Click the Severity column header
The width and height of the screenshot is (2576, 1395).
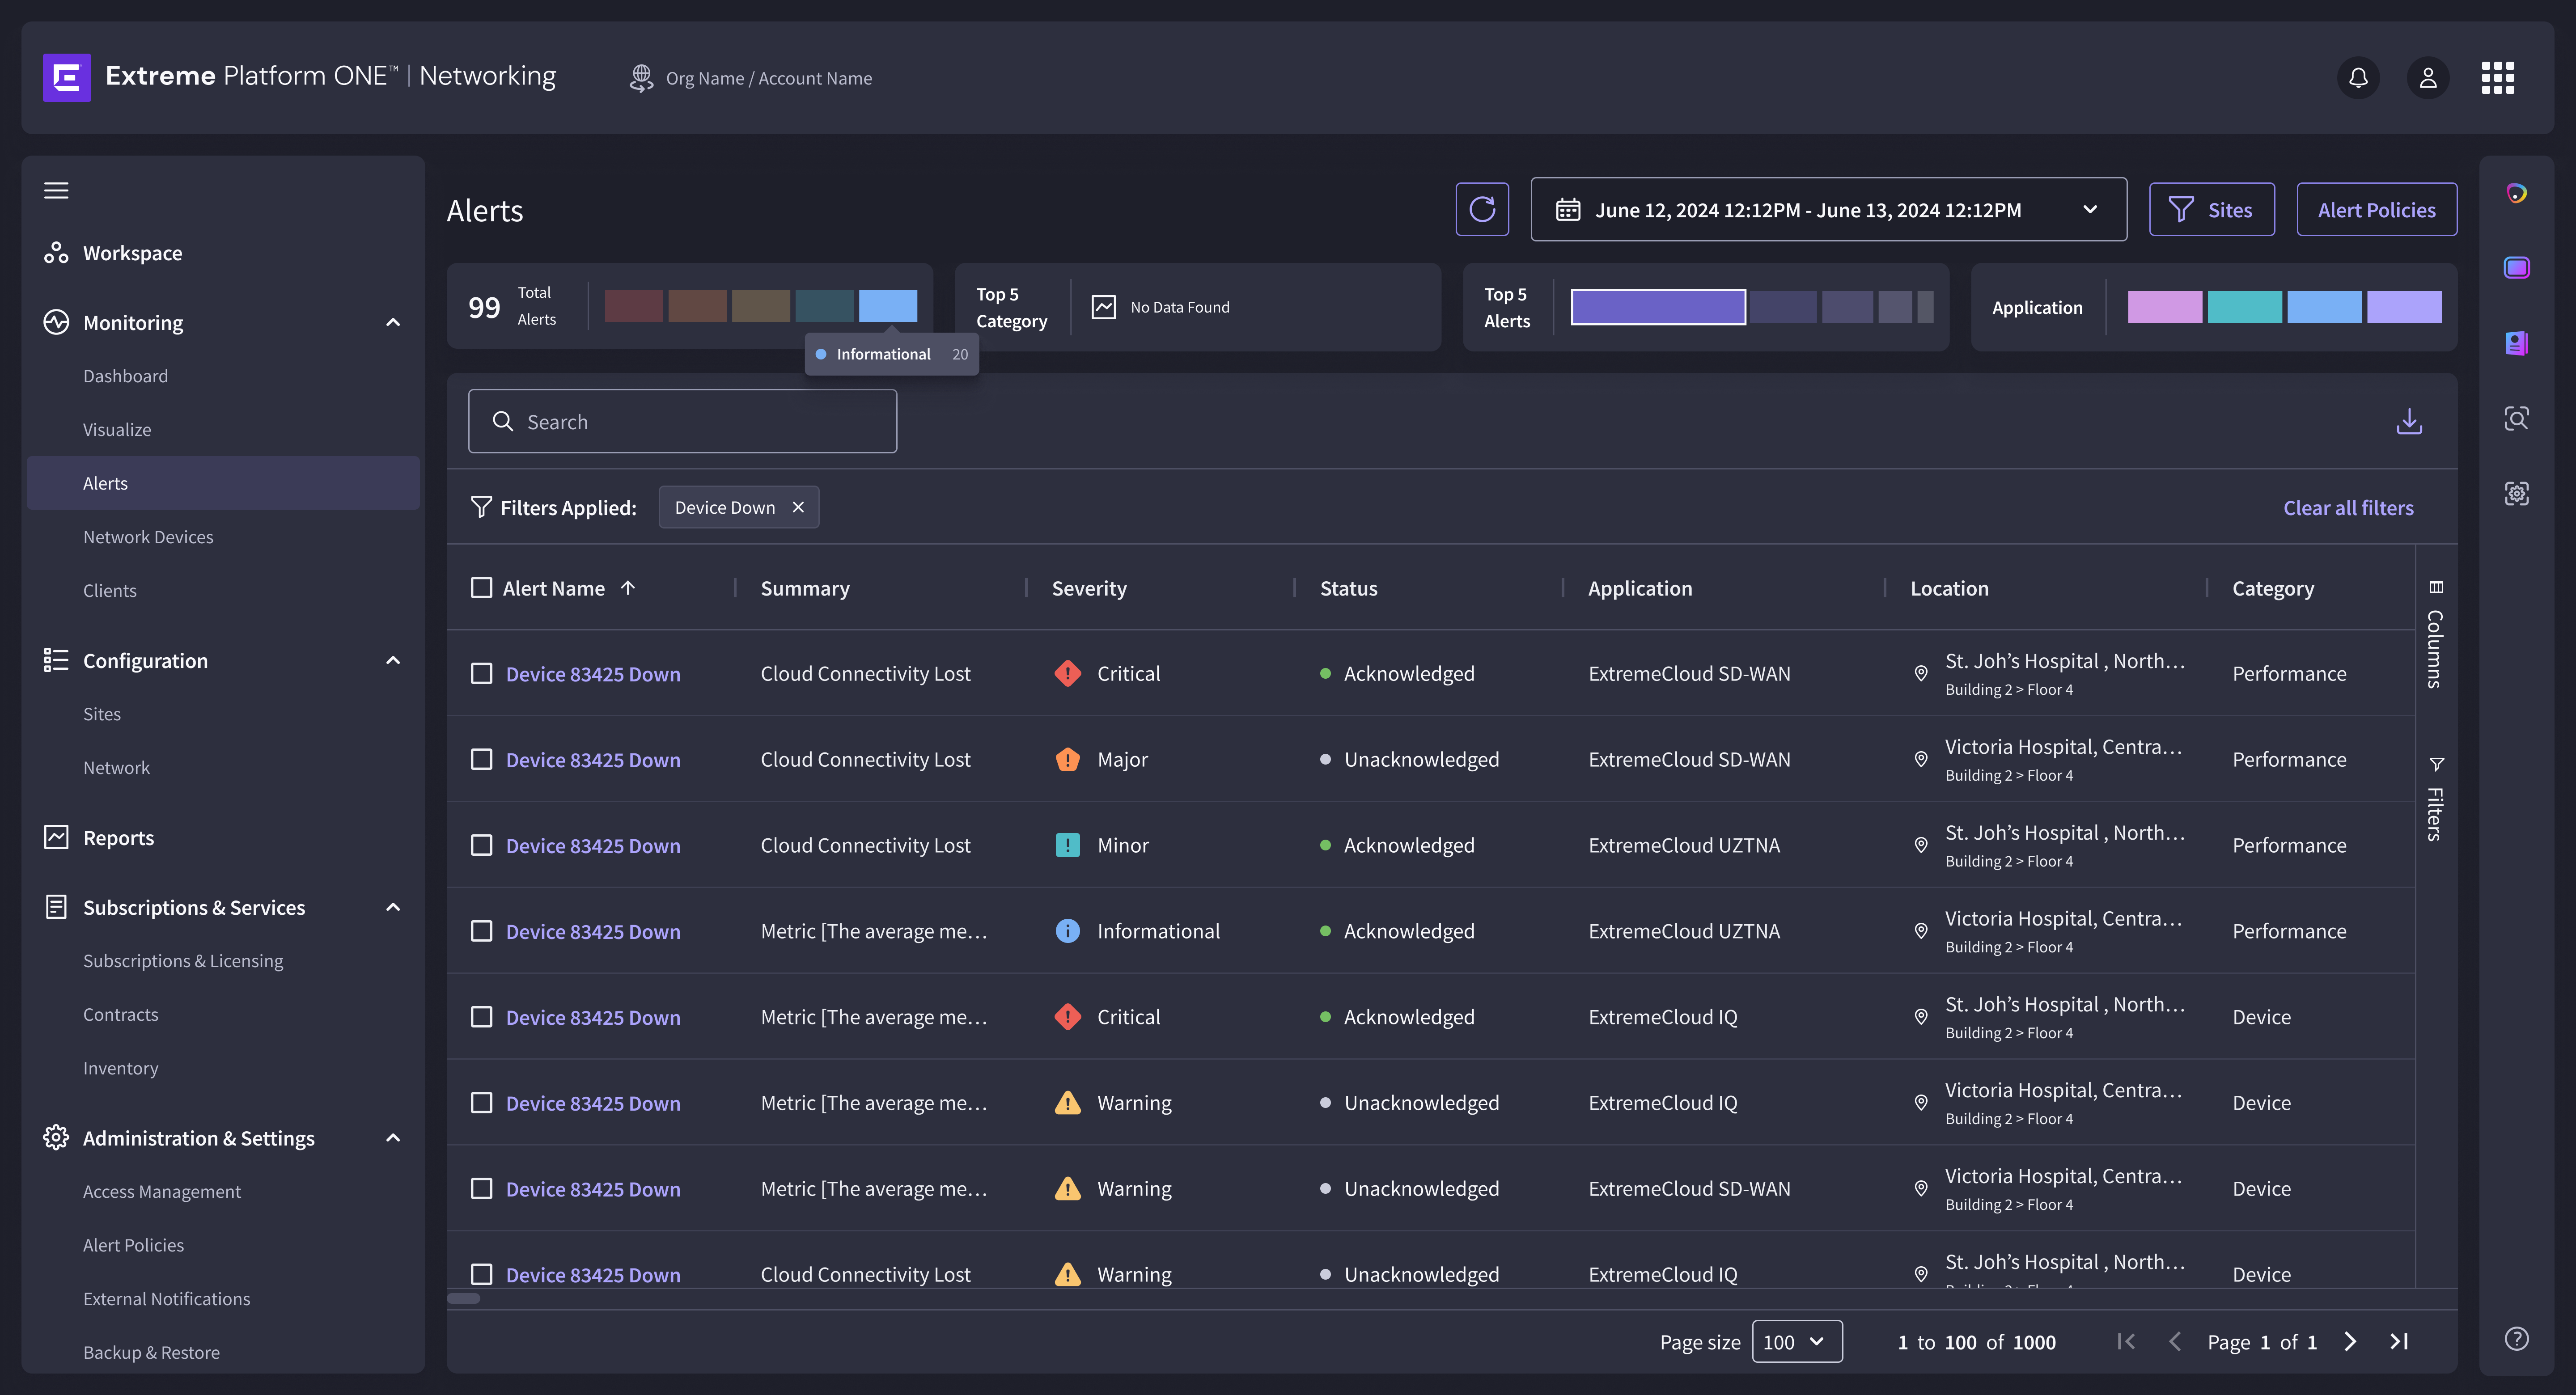pyautogui.click(x=1088, y=588)
